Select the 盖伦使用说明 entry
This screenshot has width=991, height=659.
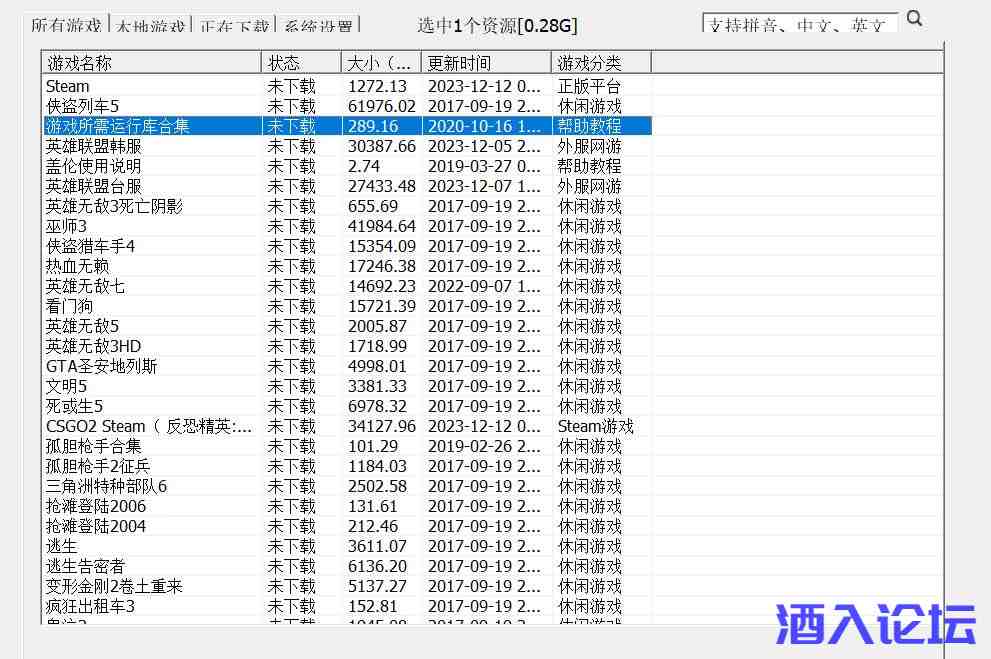[x=346, y=166]
